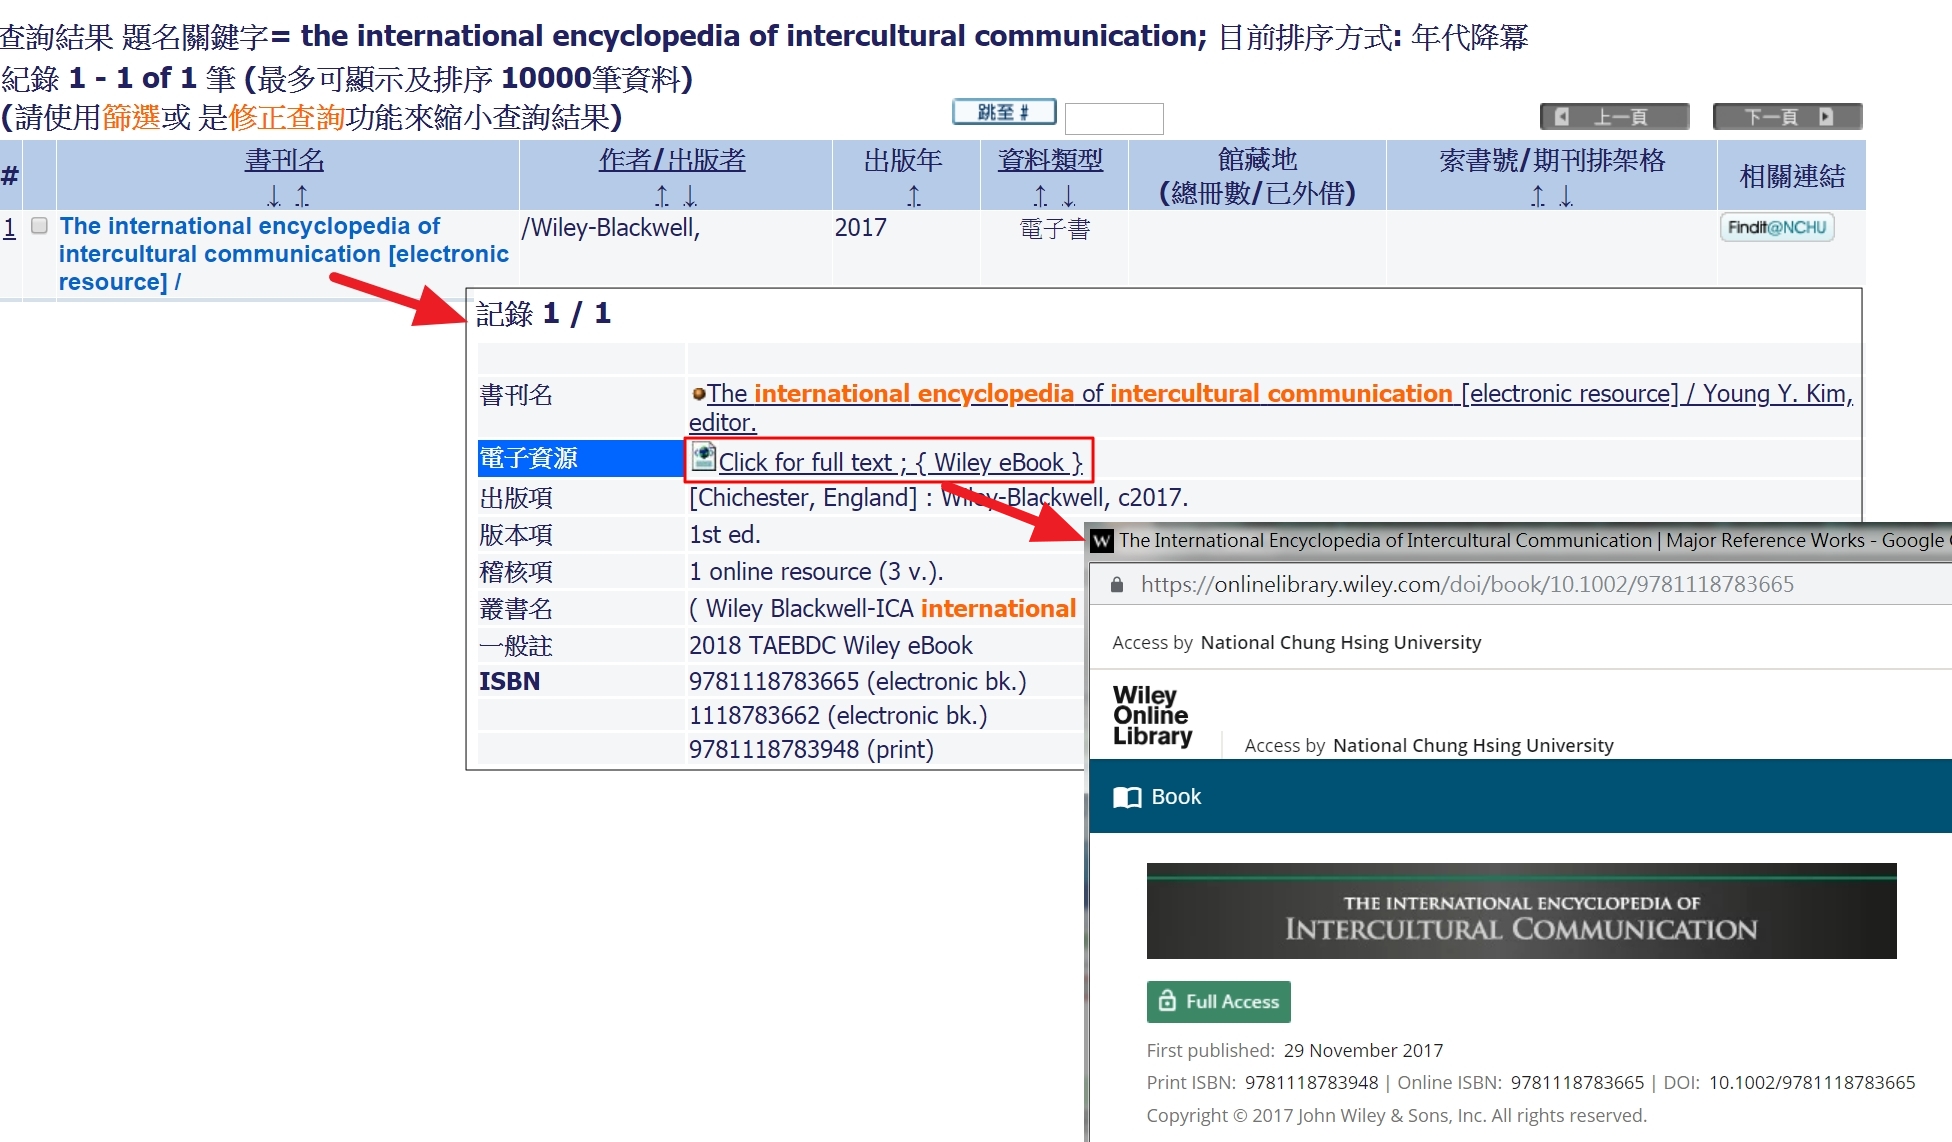Click the open book icon in the Book banner

(x=1127, y=797)
